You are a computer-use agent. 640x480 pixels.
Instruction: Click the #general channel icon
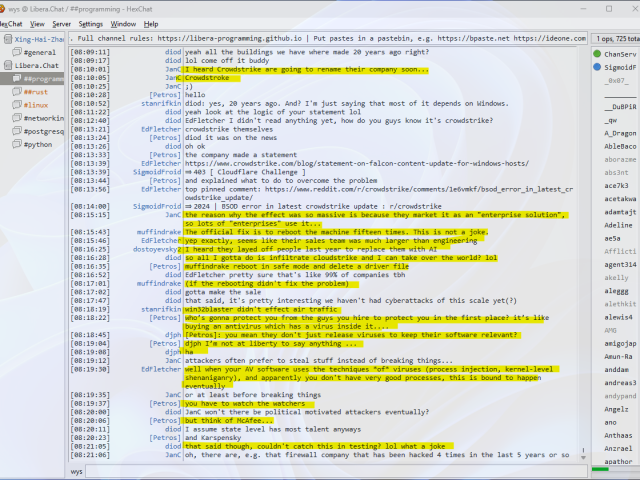17,51
